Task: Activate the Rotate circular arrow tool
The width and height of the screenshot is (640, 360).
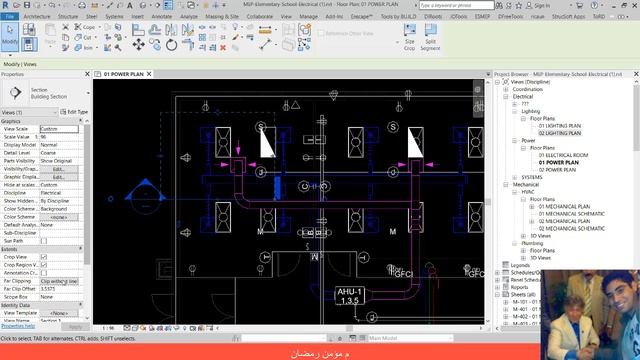Action: coord(171,44)
